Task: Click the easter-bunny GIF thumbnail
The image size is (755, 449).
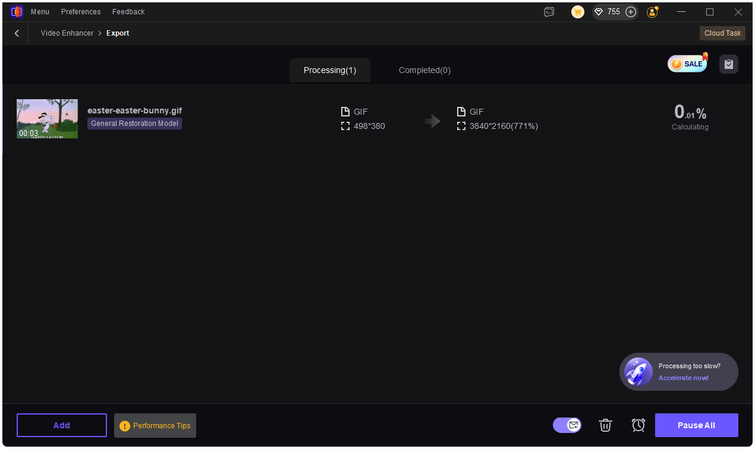Action: click(x=47, y=118)
